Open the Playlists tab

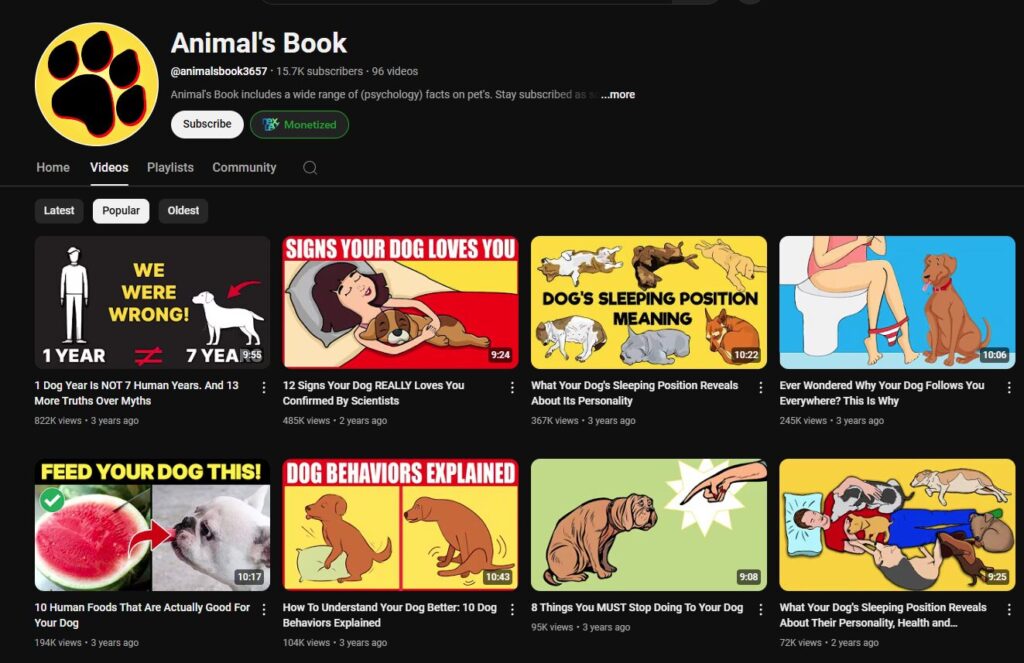[170, 167]
